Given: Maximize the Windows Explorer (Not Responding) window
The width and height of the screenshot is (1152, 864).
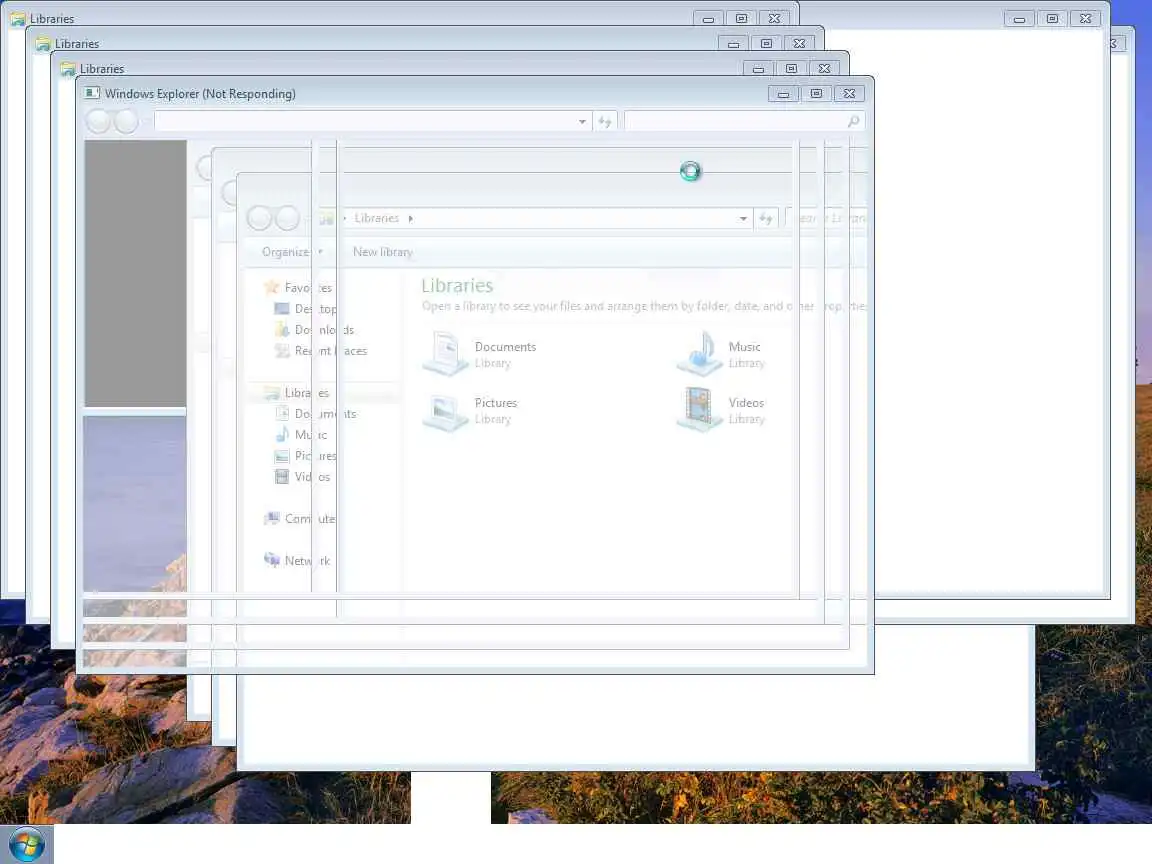Looking at the screenshot, I should 816,93.
